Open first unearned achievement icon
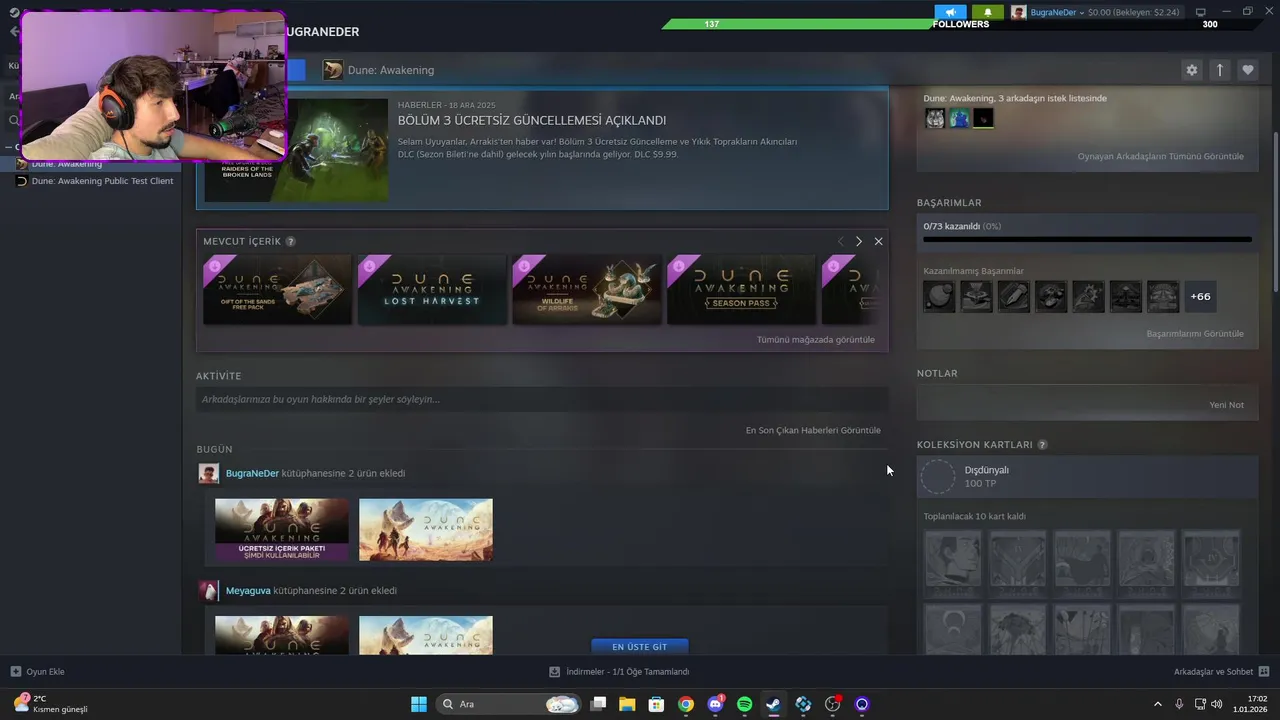 [939, 296]
